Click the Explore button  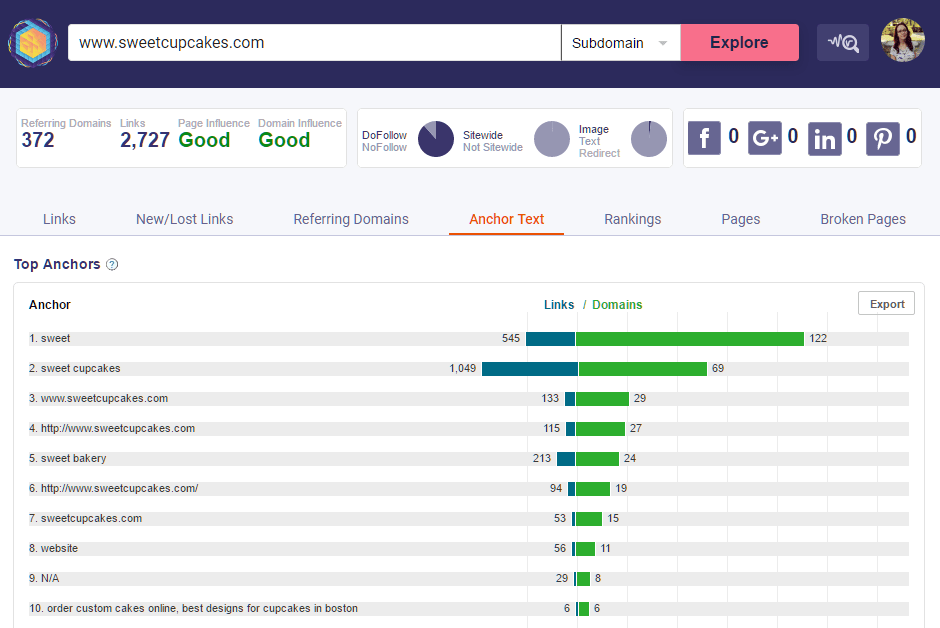click(739, 43)
